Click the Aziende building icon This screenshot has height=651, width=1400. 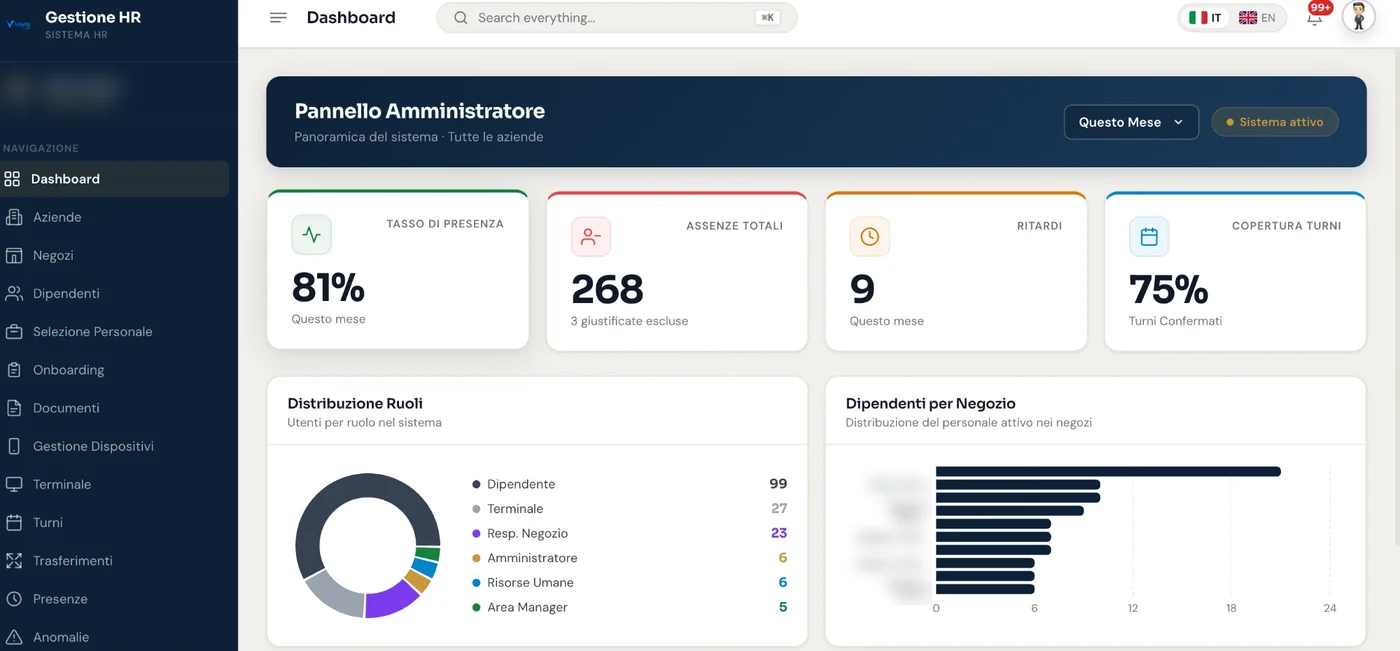(14, 217)
